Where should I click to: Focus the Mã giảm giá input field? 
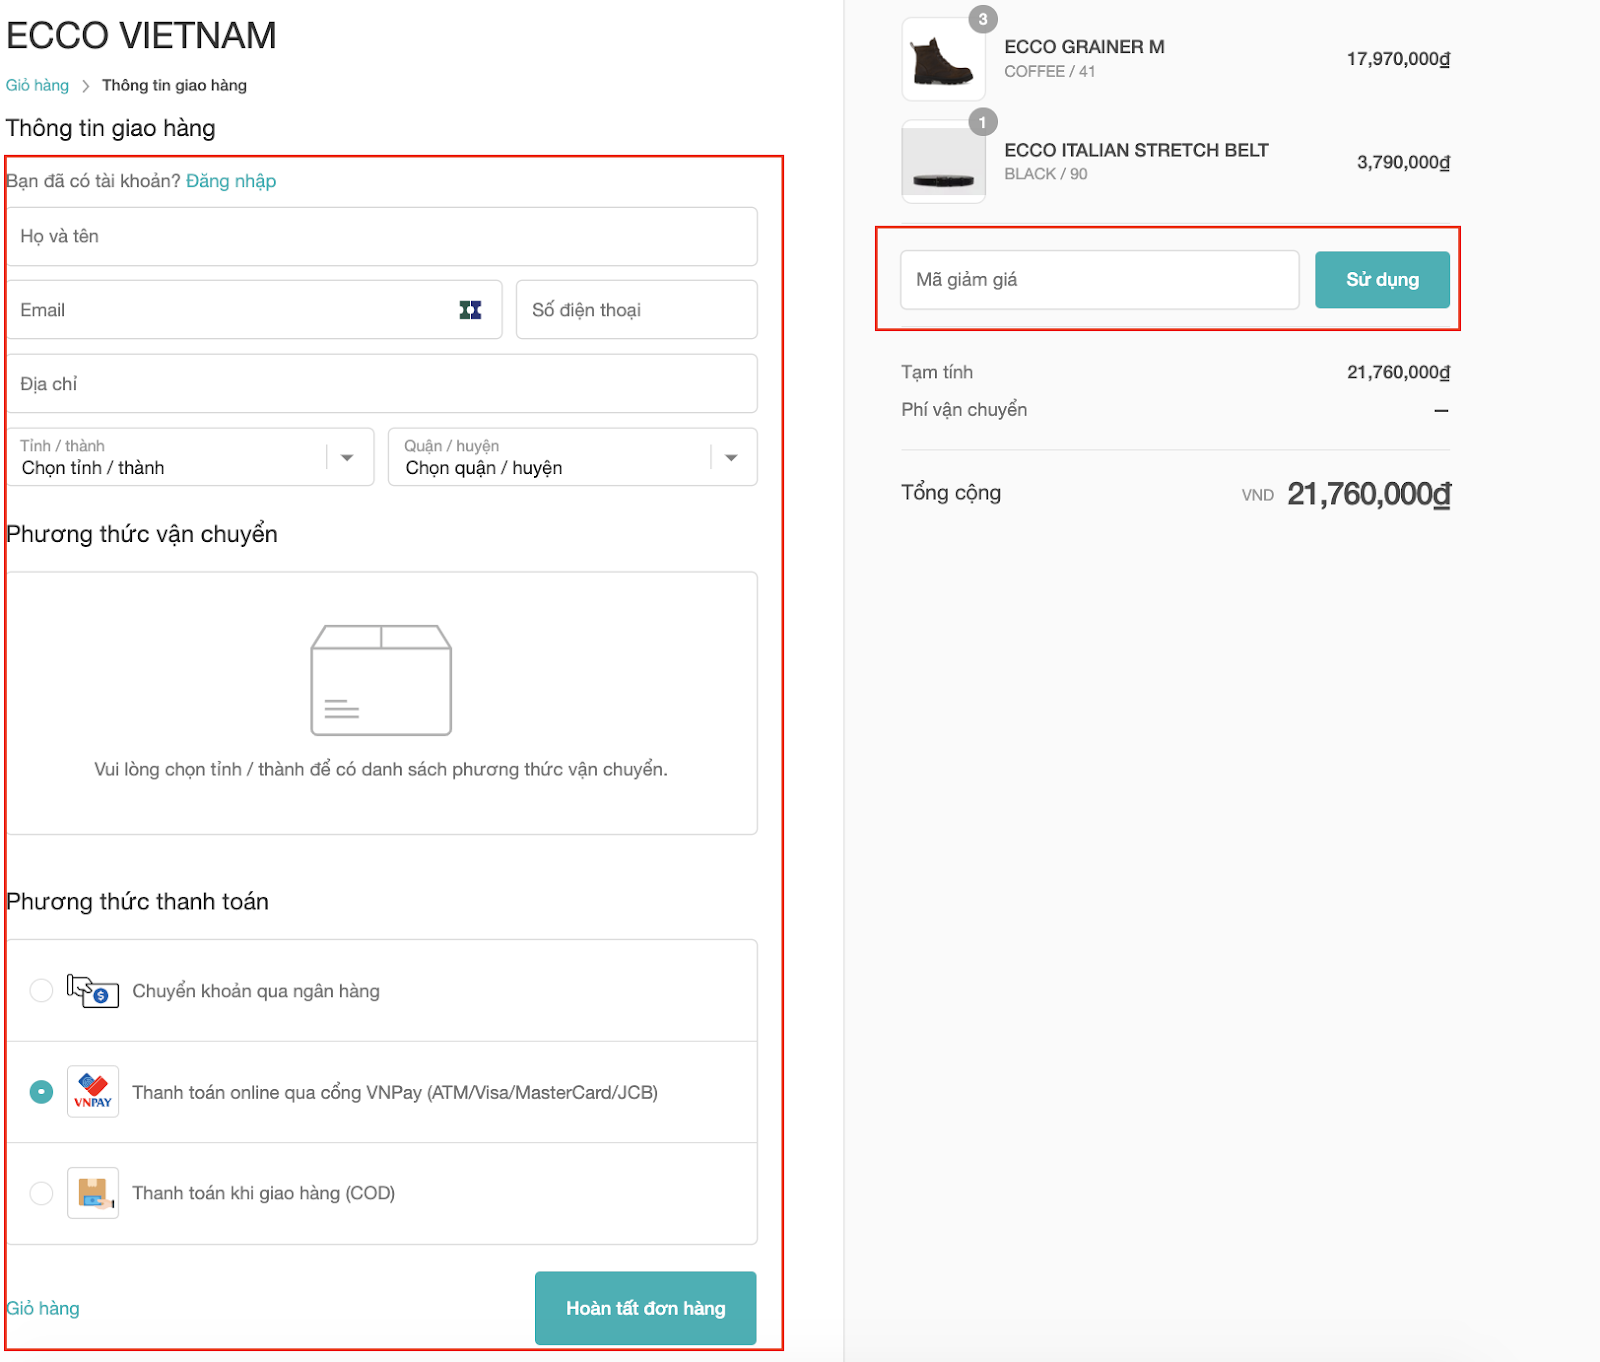[1100, 280]
